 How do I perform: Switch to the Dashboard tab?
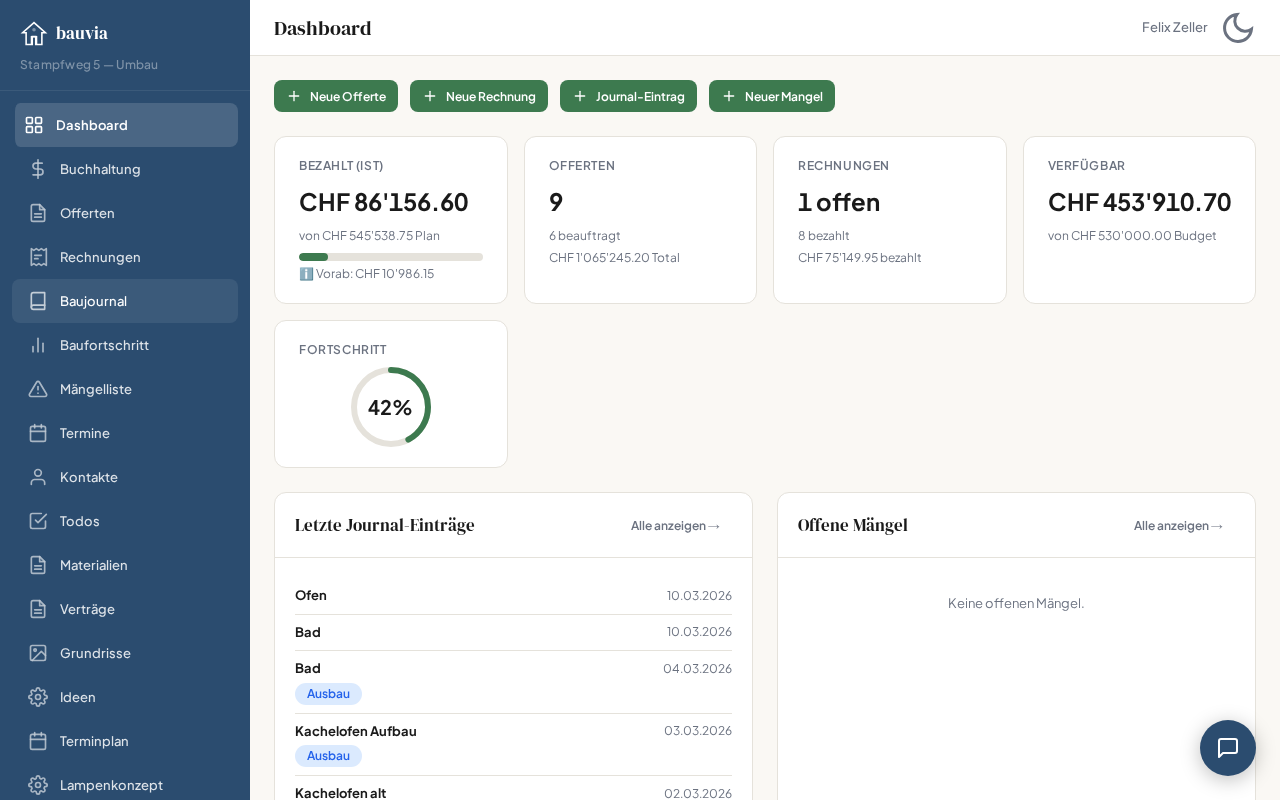pos(92,125)
